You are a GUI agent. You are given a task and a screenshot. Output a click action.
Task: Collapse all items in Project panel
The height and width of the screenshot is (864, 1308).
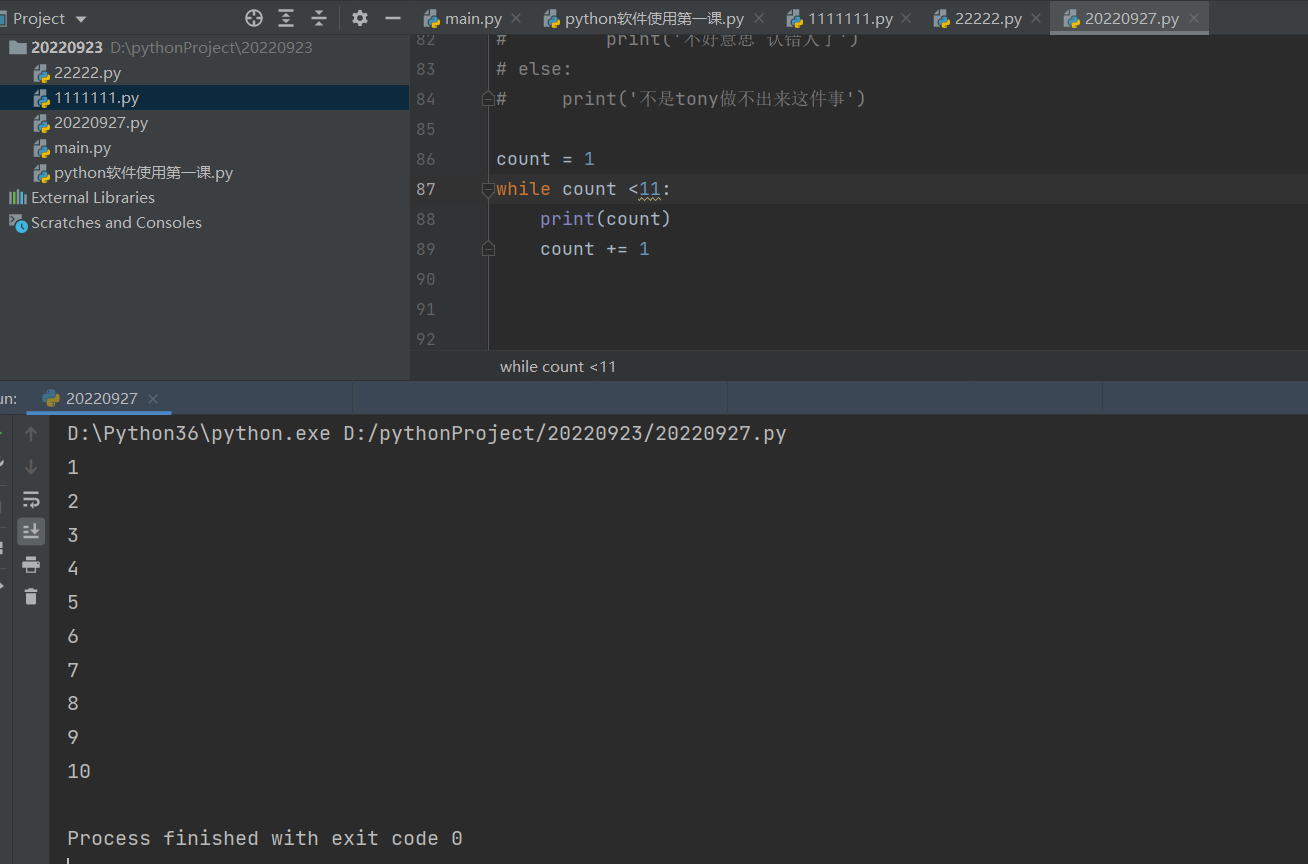tap(319, 18)
